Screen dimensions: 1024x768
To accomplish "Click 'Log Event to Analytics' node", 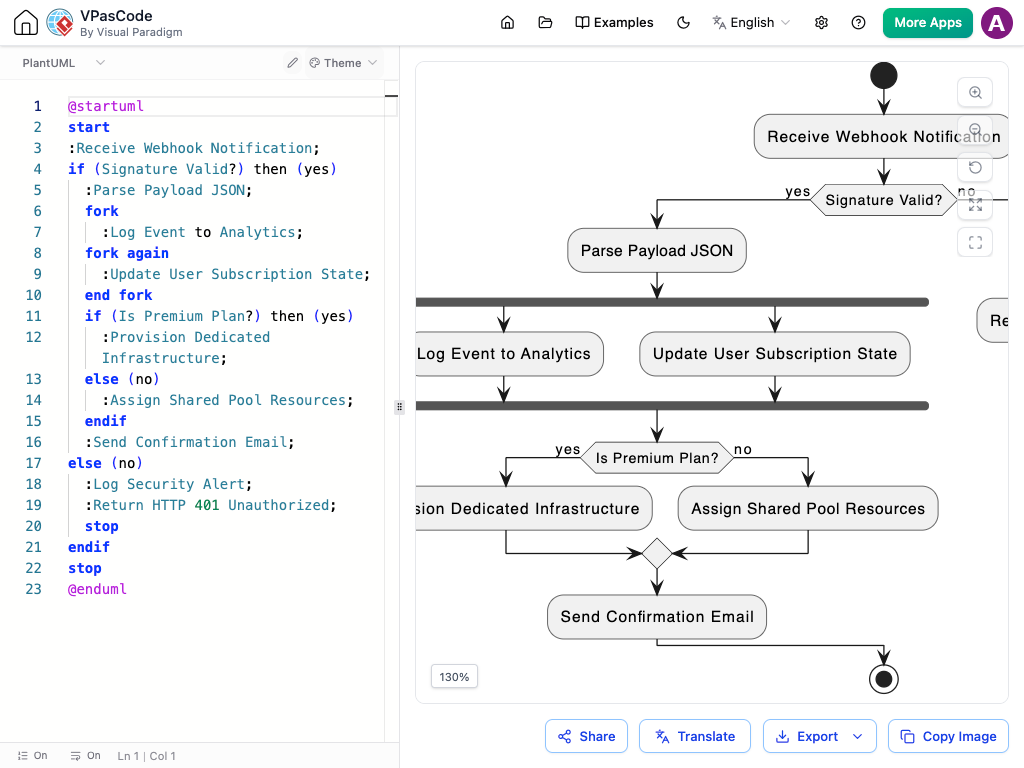I will [x=509, y=354].
